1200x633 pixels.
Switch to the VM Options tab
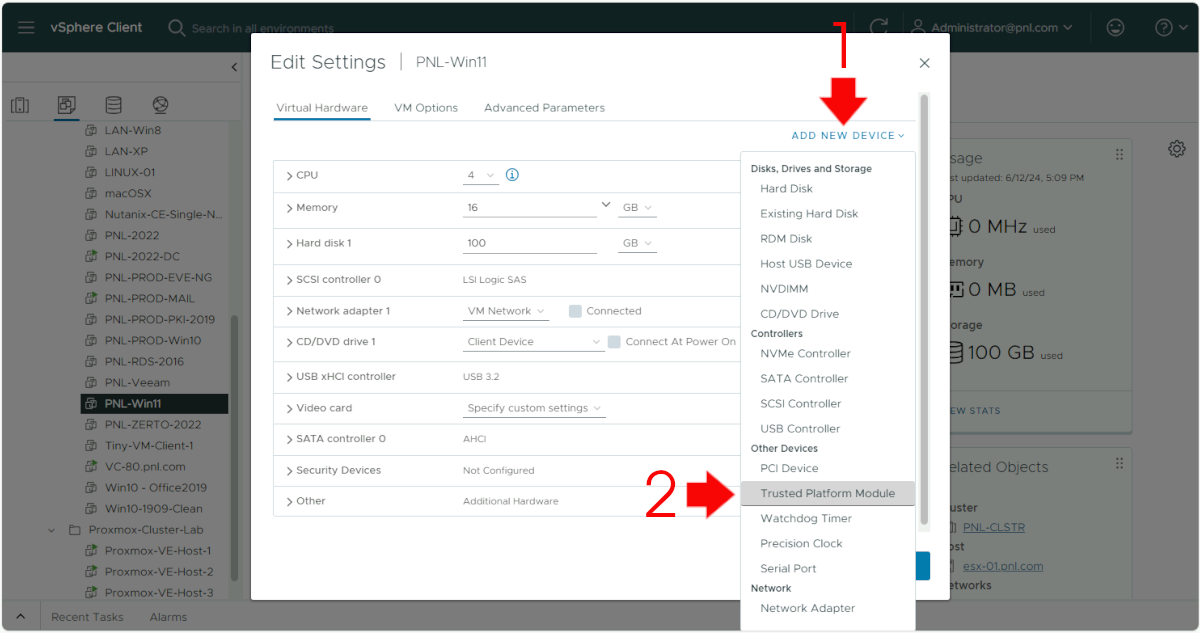[x=426, y=107]
